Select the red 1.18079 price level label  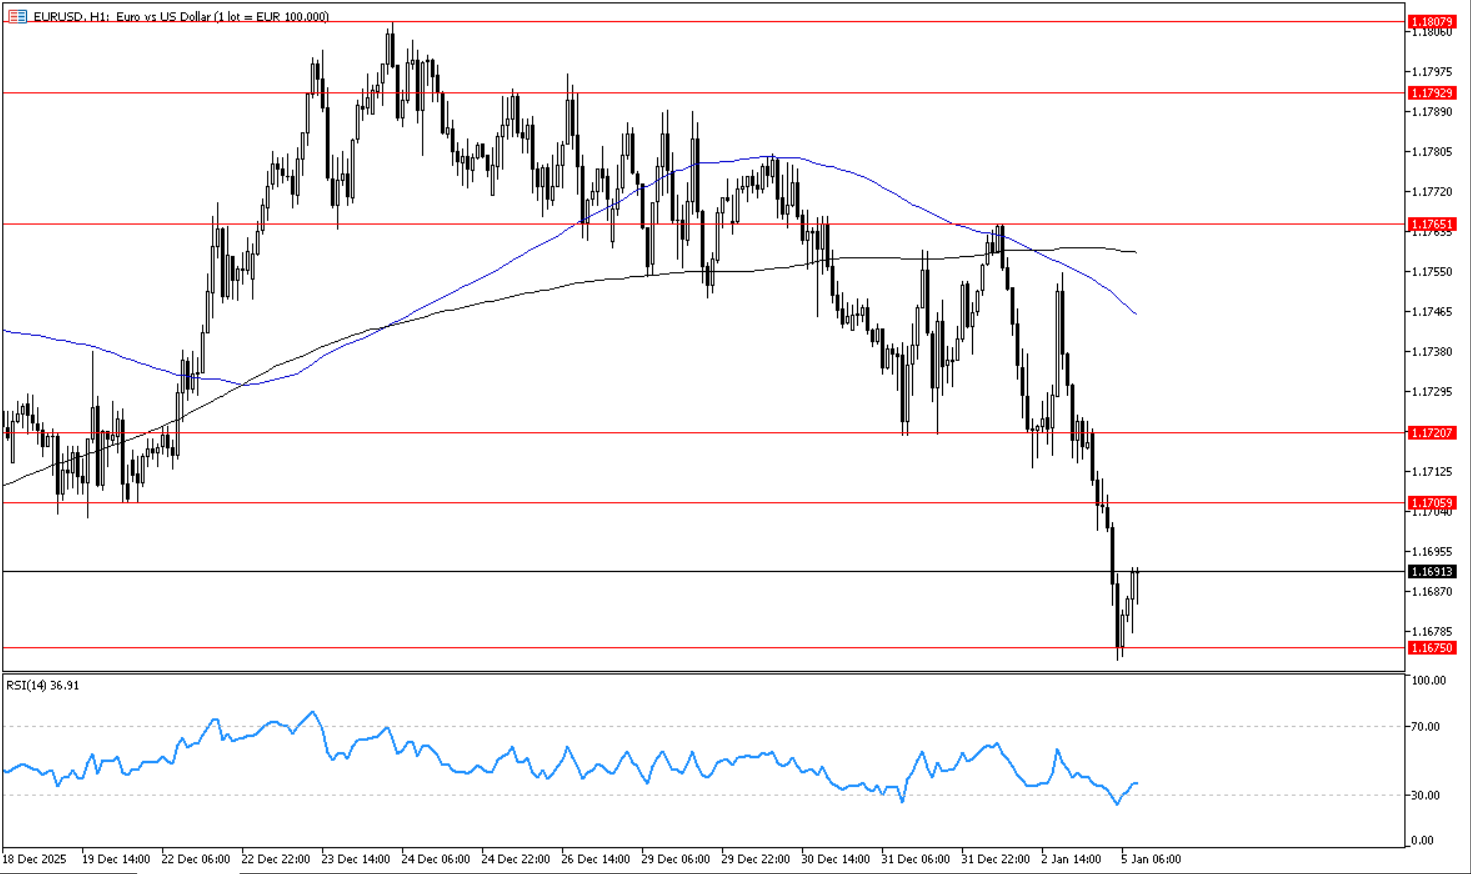click(1431, 22)
